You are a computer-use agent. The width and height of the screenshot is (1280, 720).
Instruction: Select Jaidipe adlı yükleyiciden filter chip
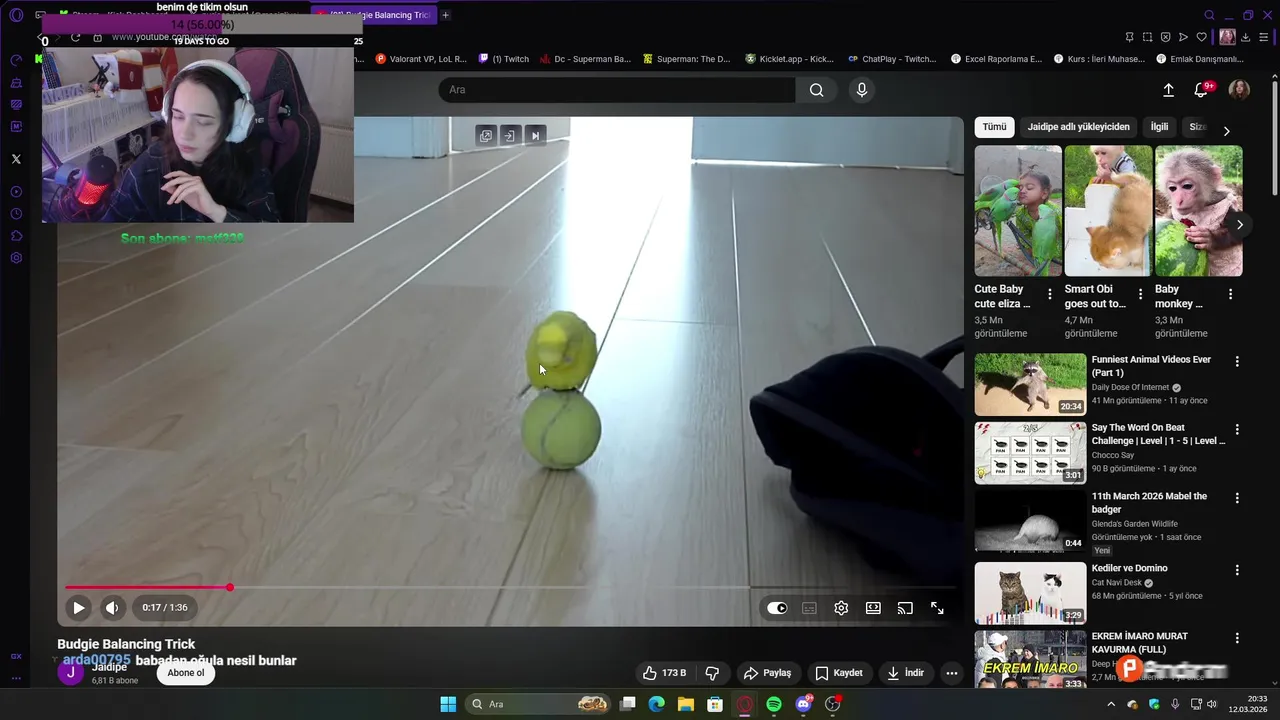point(1078,127)
